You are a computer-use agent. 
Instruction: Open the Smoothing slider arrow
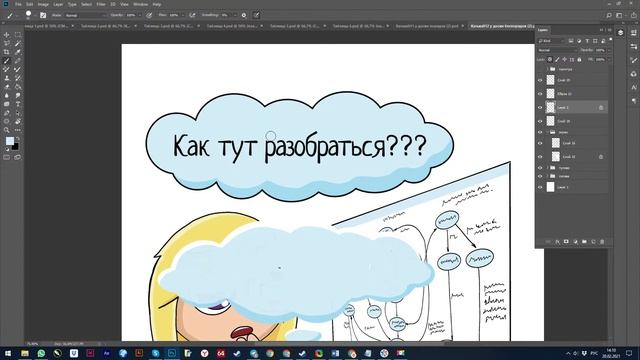point(236,15)
